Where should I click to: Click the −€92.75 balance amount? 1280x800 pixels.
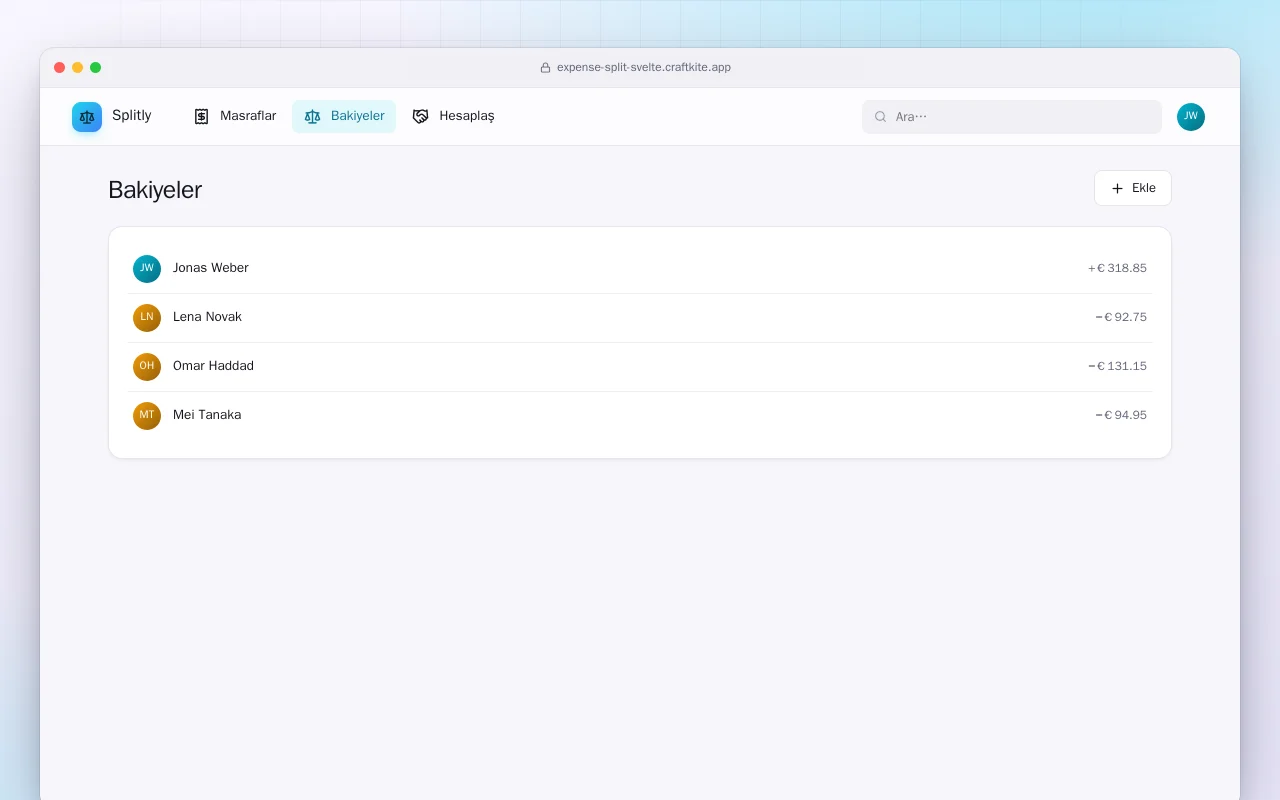coord(1121,317)
